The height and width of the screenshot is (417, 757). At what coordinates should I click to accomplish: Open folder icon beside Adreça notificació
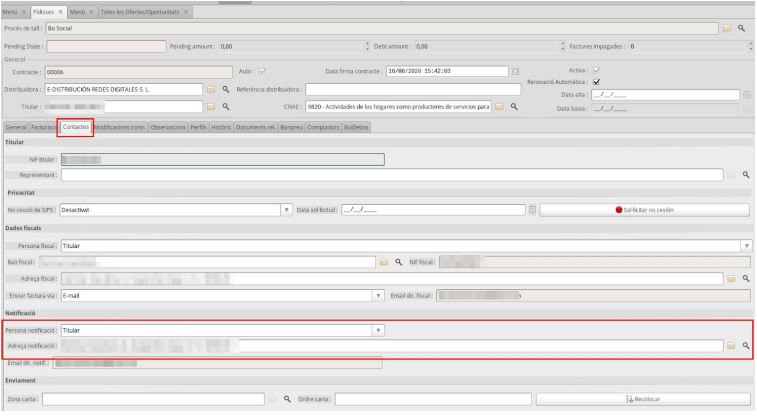pyautogui.click(x=731, y=346)
